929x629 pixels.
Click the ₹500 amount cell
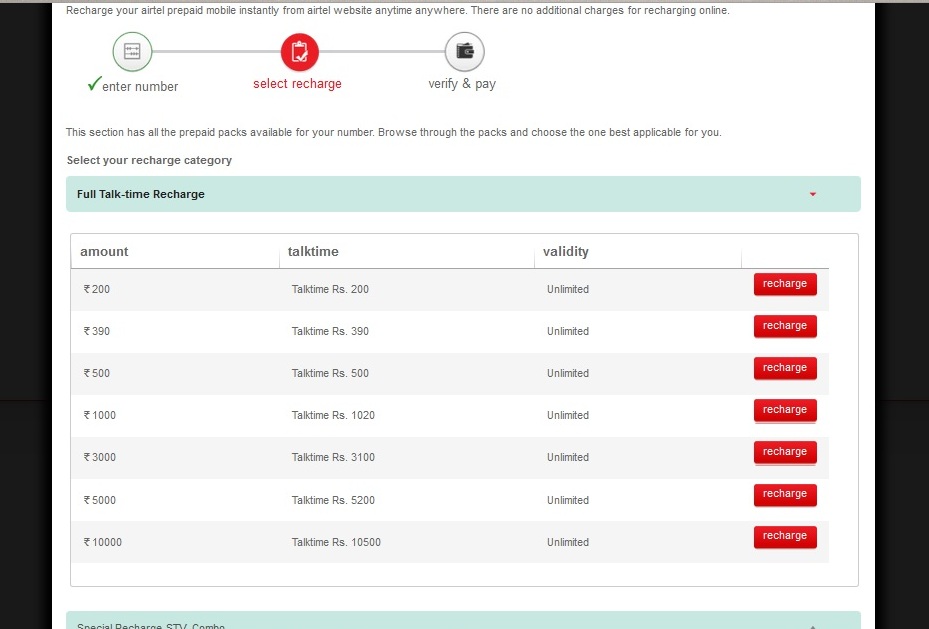97,373
